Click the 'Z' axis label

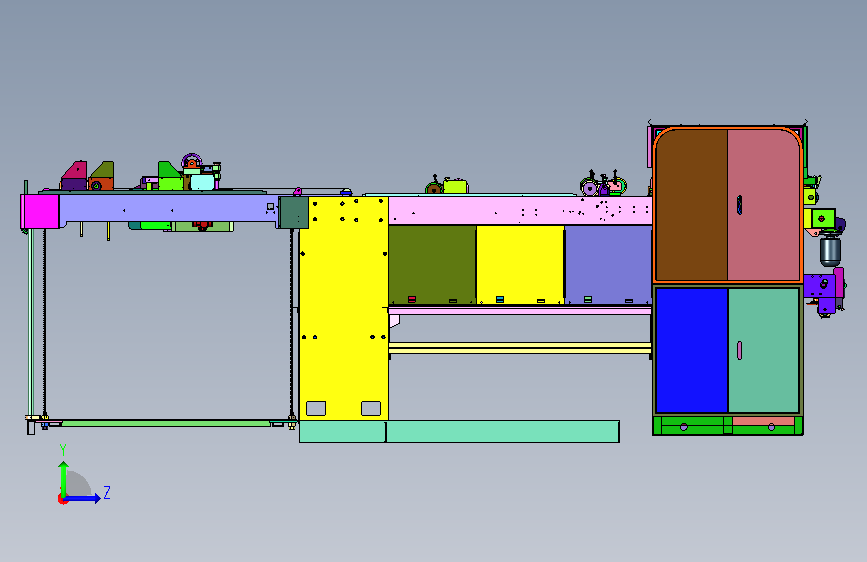(107, 492)
